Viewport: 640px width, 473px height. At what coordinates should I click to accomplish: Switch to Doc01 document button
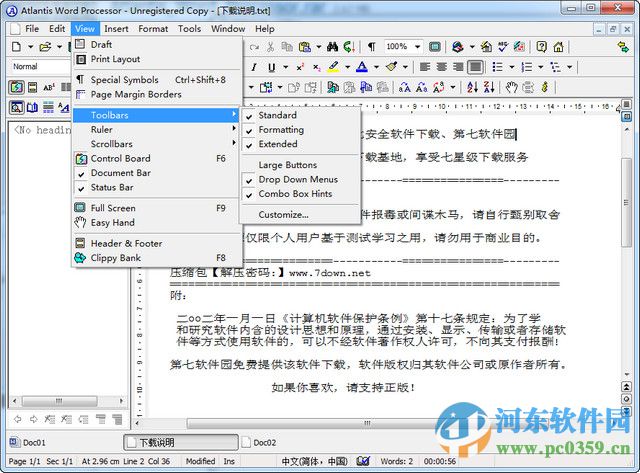pyautogui.click(x=28, y=443)
